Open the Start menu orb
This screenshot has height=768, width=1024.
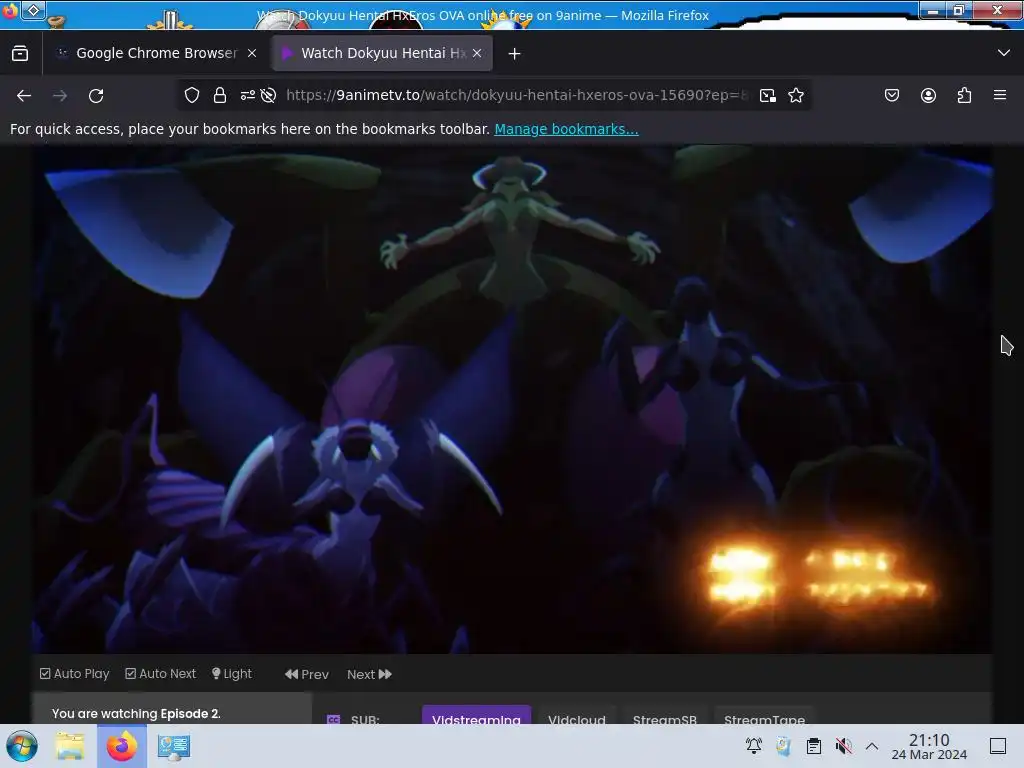tap(22, 746)
